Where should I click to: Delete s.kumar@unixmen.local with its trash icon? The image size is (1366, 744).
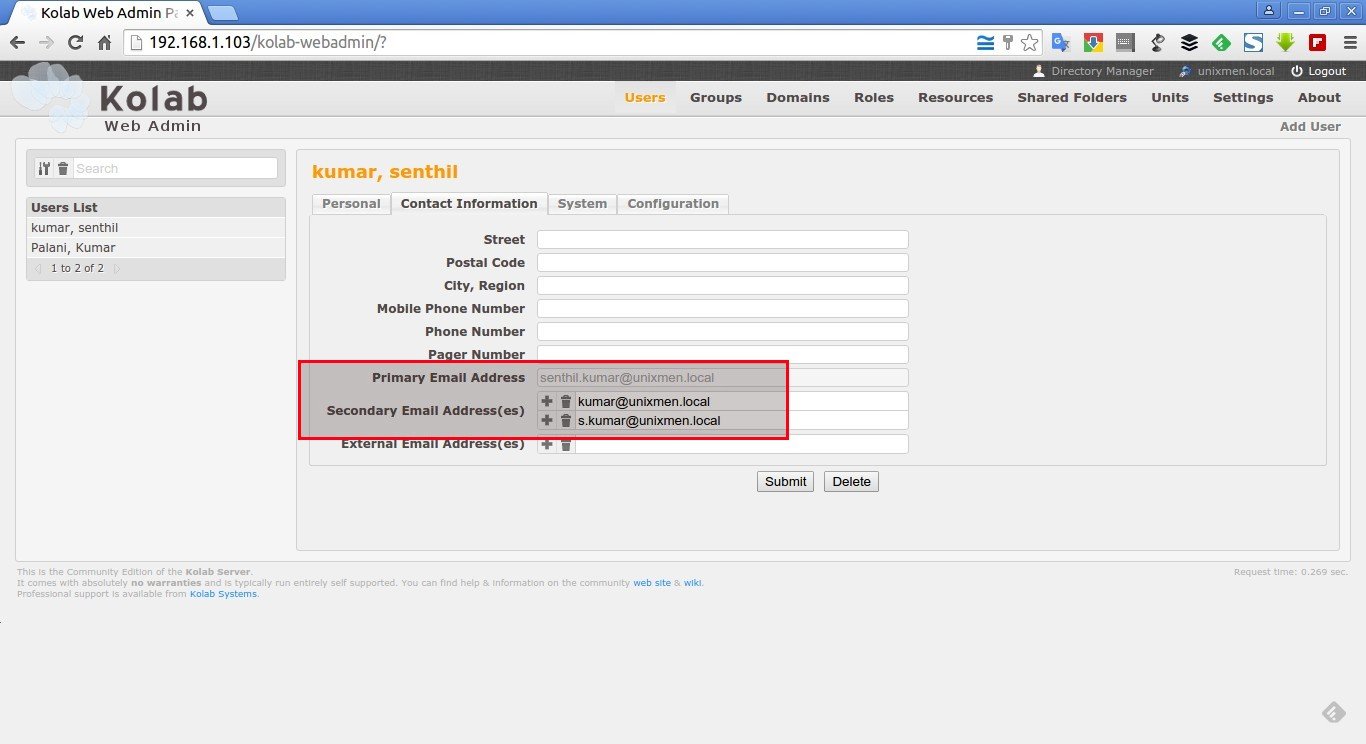click(x=566, y=420)
